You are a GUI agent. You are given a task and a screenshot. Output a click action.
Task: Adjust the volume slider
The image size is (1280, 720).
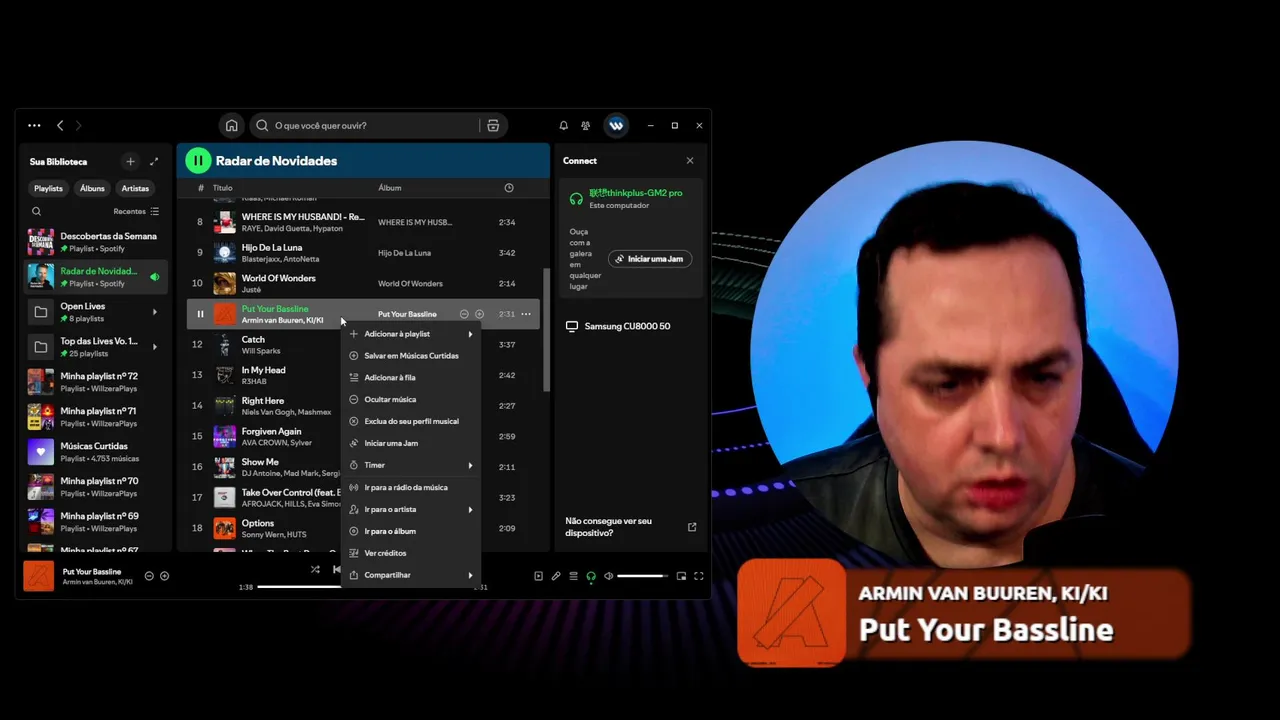click(x=642, y=576)
